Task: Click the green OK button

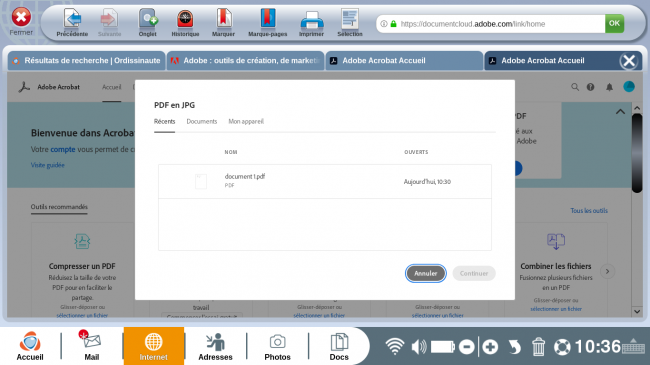Action: click(614, 24)
